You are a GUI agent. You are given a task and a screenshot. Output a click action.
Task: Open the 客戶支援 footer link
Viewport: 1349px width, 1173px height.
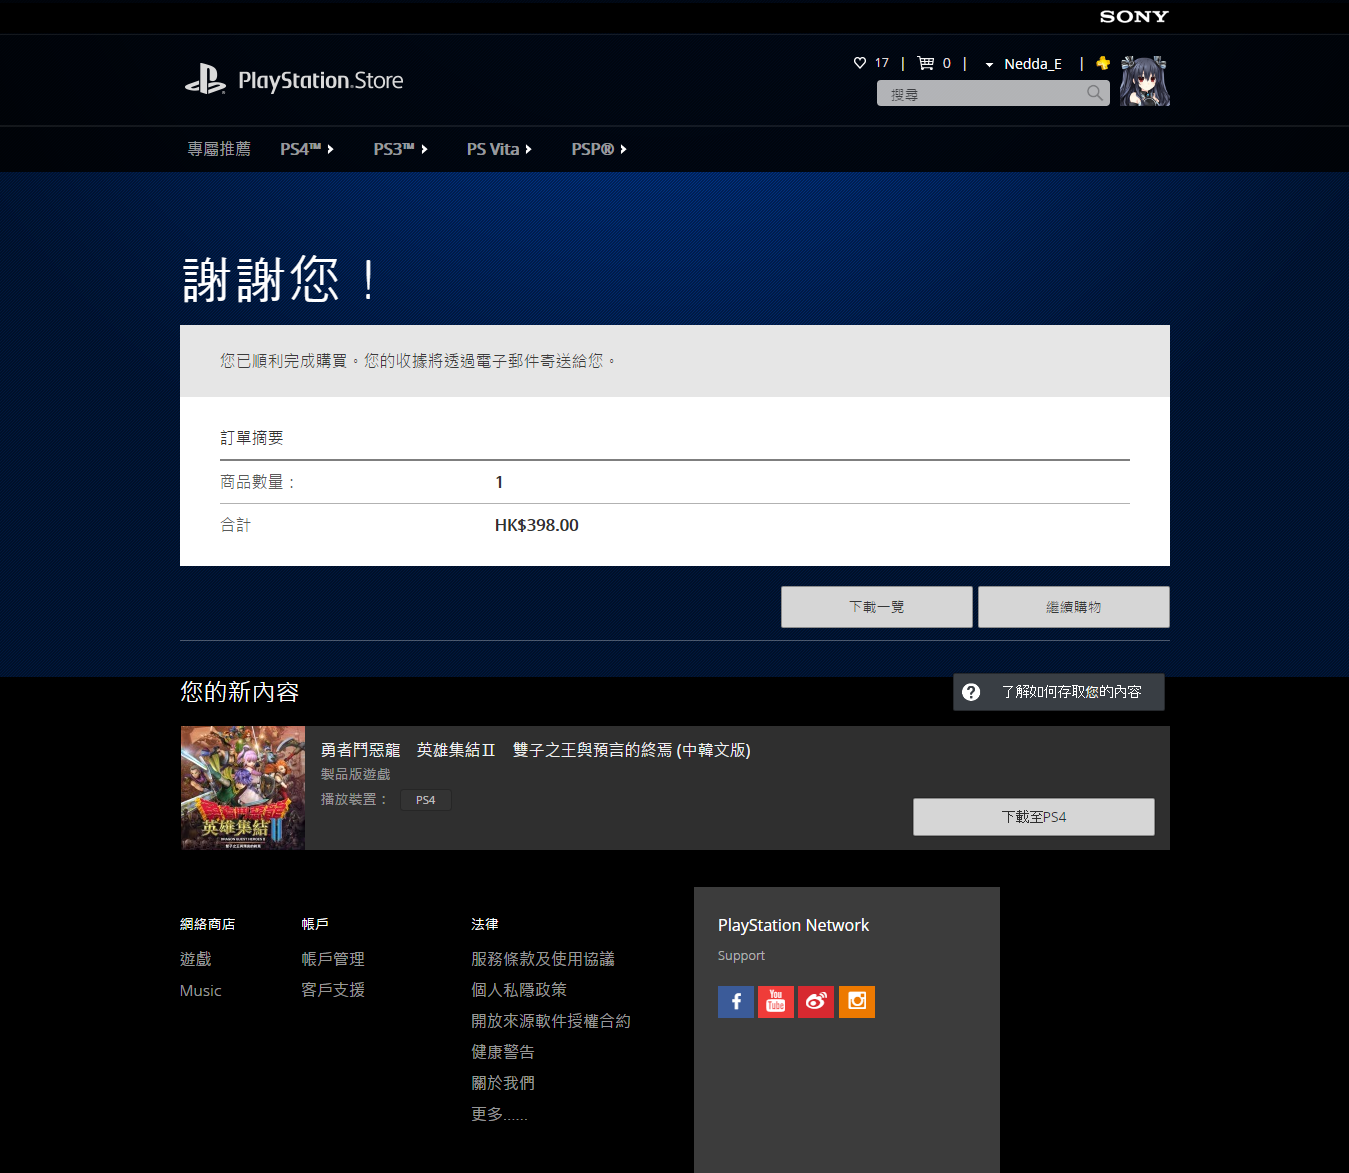click(x=333, y=990)
